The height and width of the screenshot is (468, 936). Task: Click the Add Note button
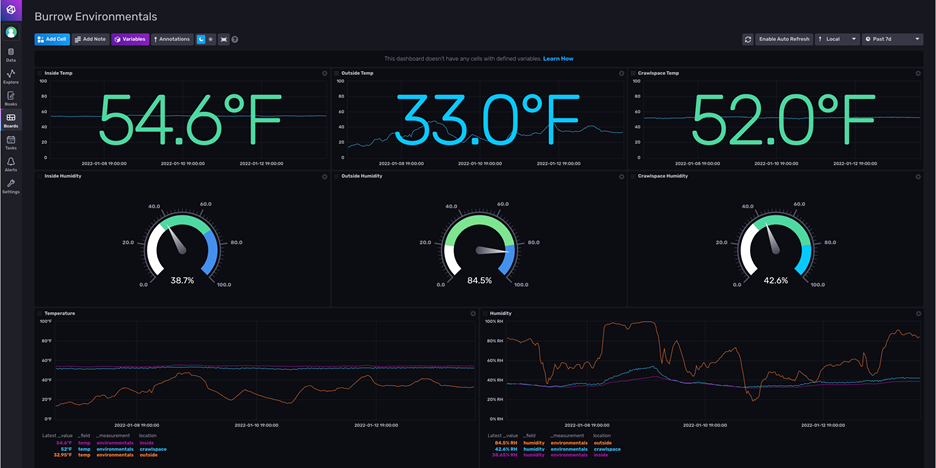(91, 39)
